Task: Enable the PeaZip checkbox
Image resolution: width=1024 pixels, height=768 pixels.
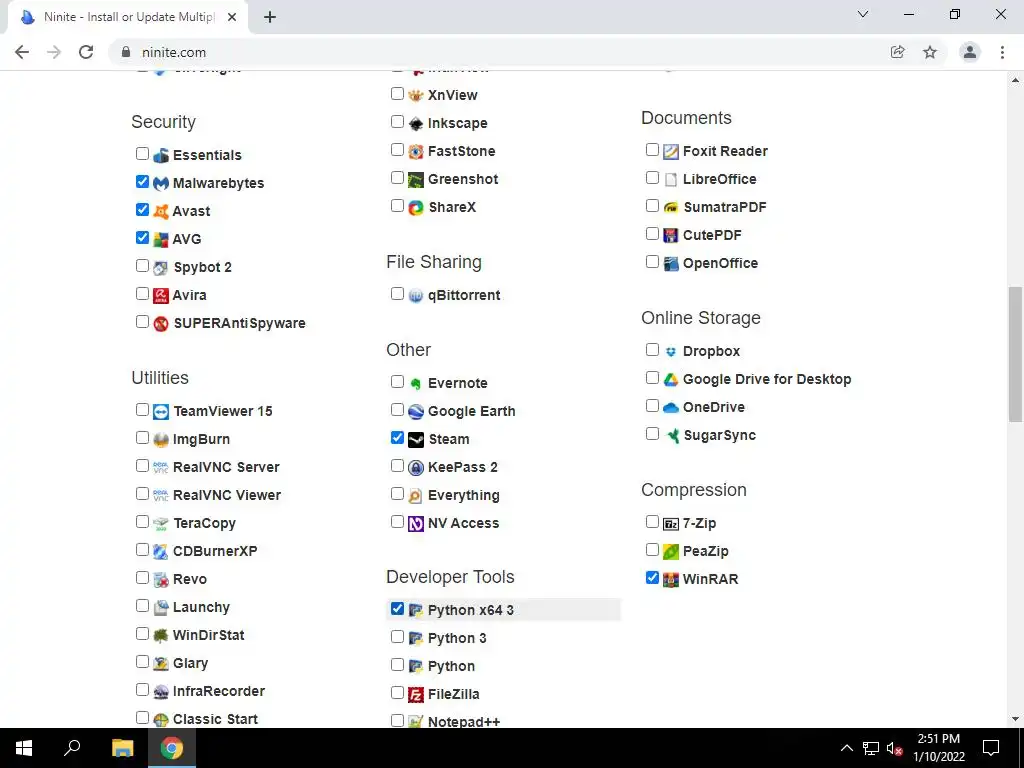Action: [652, 550]
